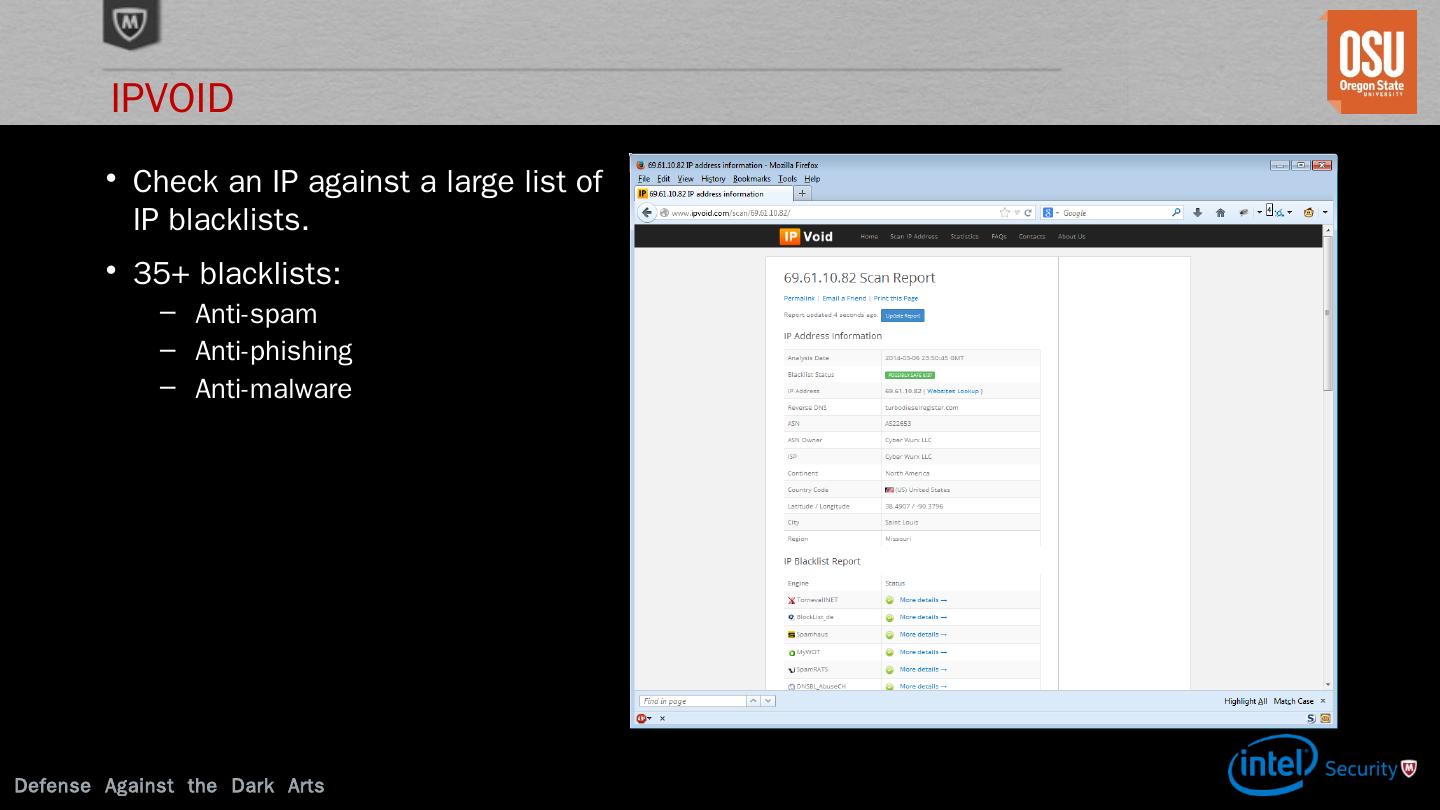Click the Update Report button
The width and height of the screenshot is (1440, 810).
903,316
